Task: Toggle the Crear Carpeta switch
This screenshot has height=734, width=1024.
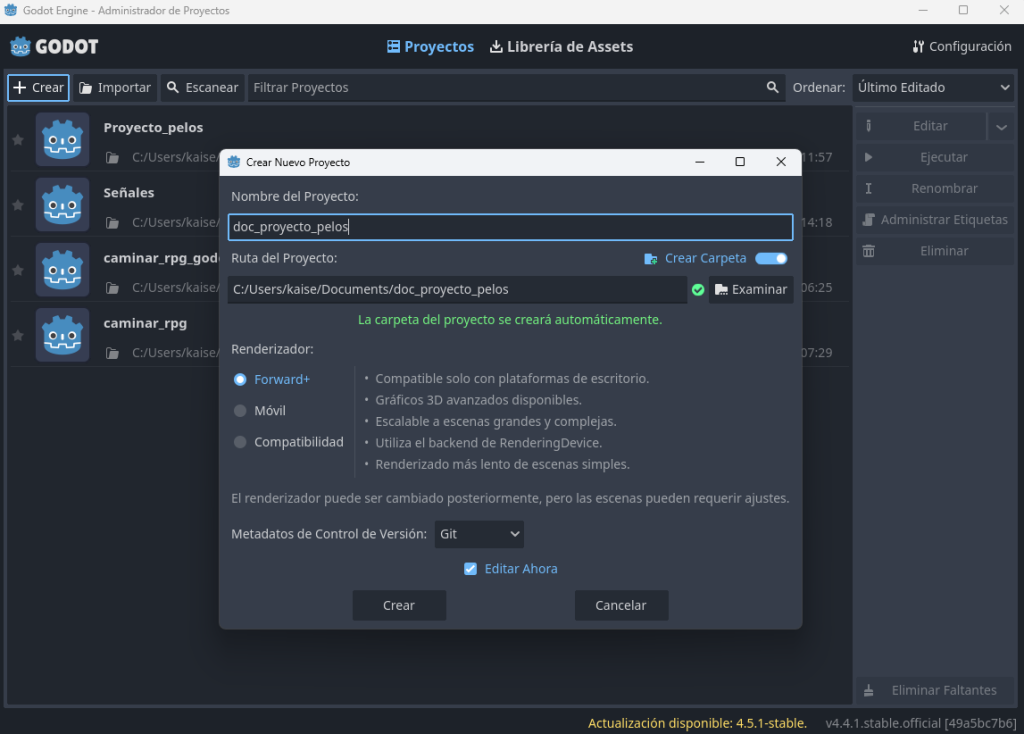Action: [771, 259]
